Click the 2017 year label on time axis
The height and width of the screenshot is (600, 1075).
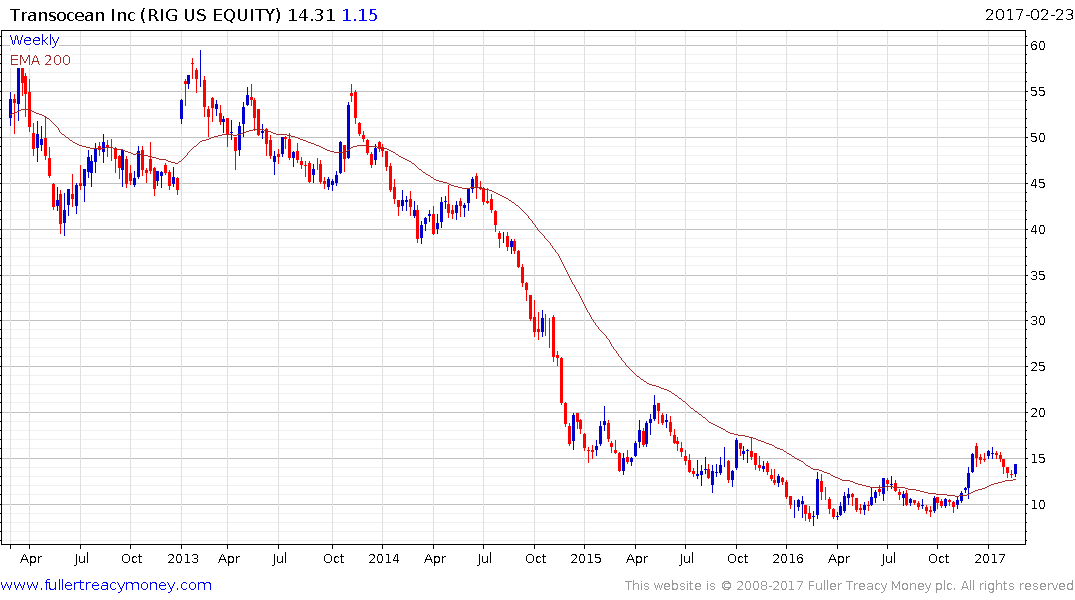pos(990,559)
